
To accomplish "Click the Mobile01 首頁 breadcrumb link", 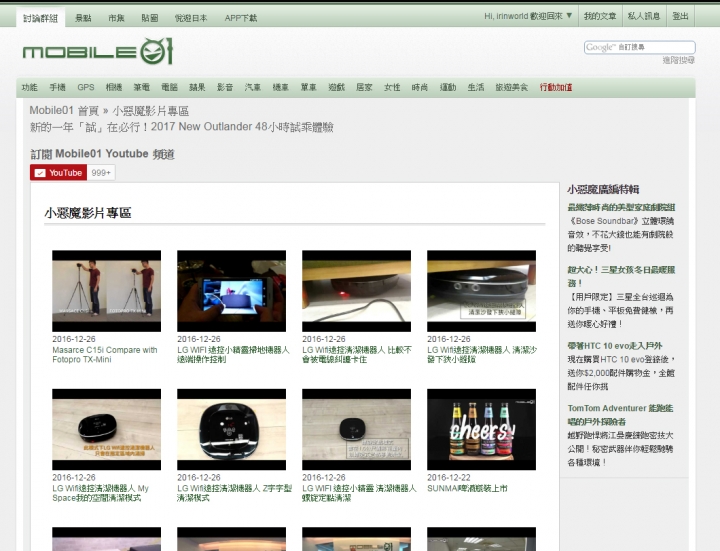I will [x=64, y=111].
